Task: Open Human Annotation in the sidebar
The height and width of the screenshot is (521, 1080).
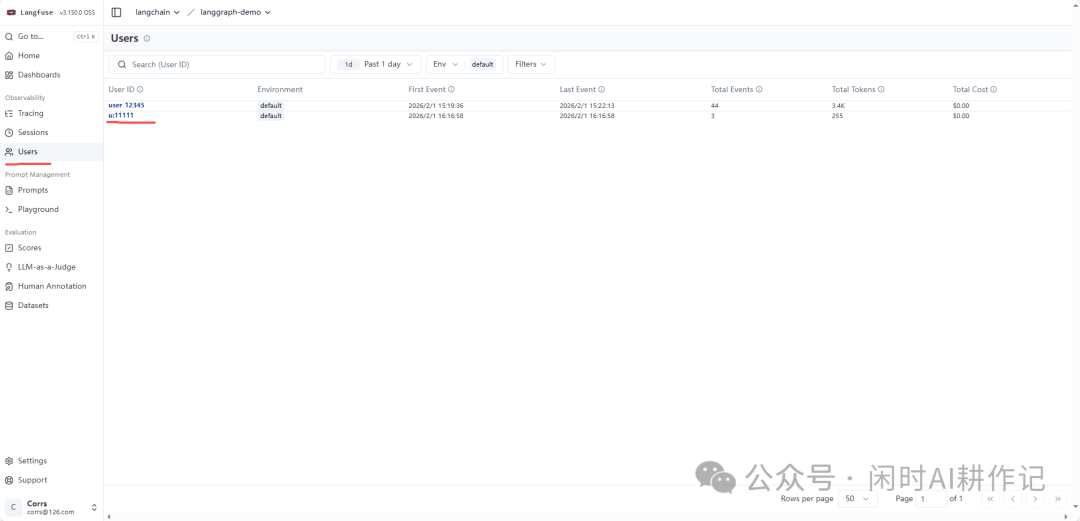Action: coord(52,287)
